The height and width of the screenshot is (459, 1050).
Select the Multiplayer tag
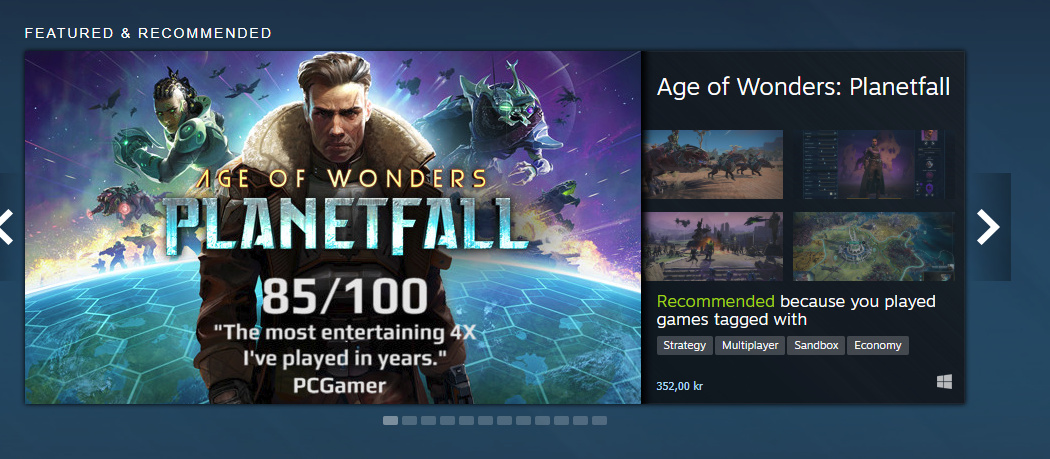coord(749,346)
